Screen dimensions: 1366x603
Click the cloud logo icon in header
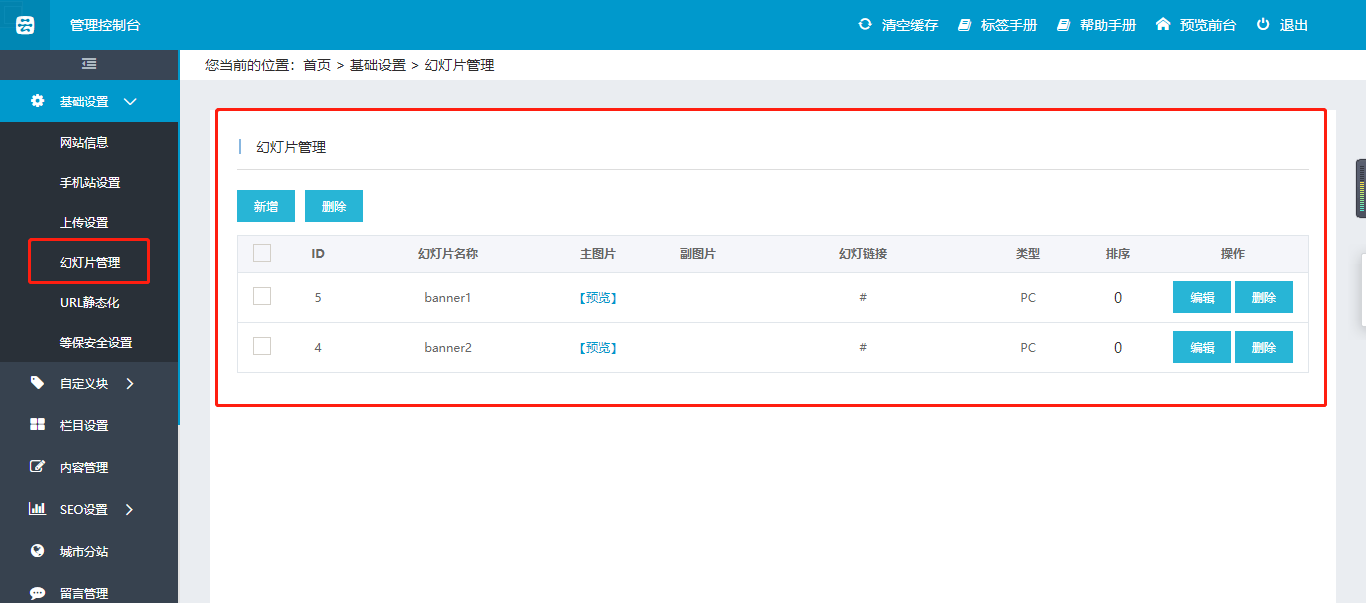[25, 25]
